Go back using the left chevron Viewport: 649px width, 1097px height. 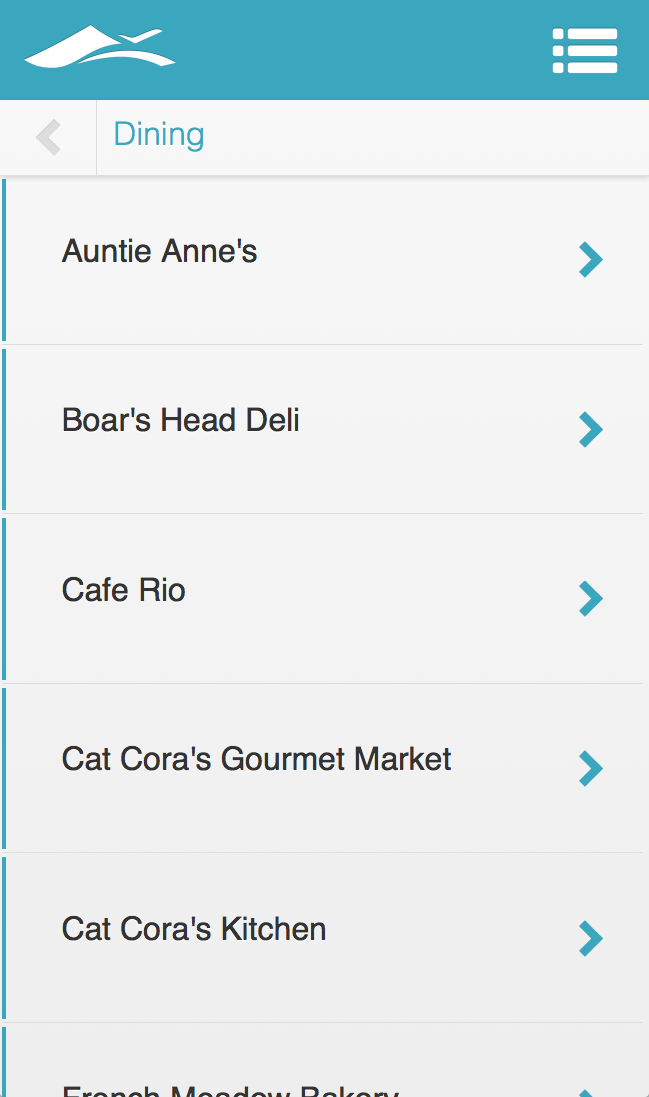tap(48, 137)
